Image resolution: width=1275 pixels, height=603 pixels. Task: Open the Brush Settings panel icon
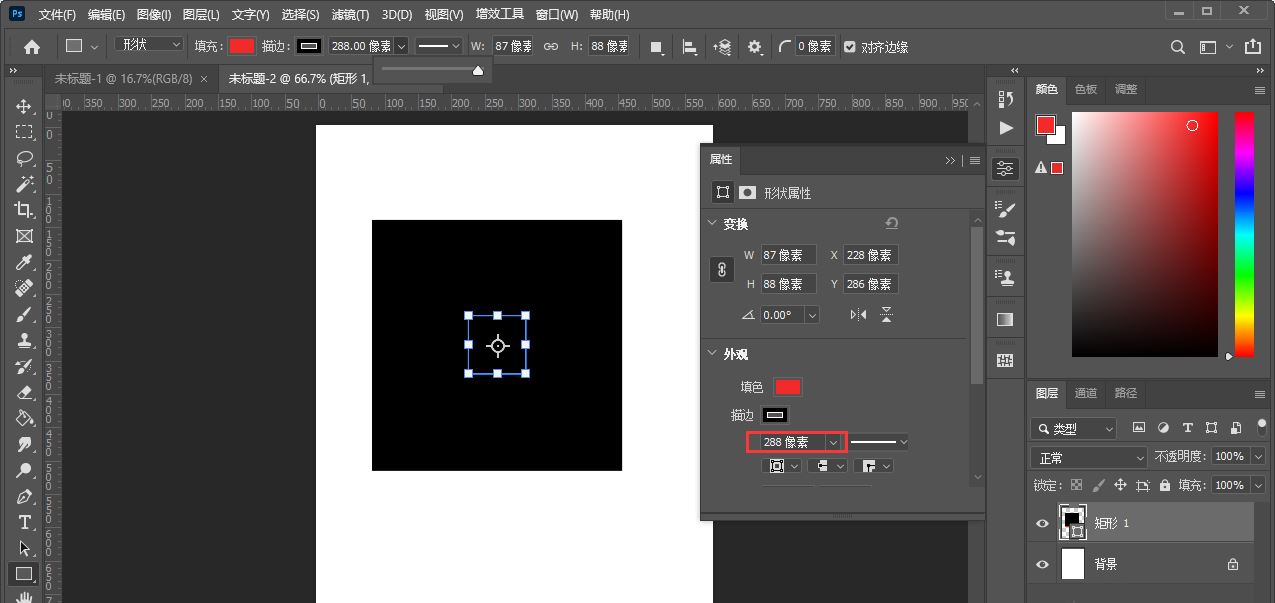coord(1006,209)
